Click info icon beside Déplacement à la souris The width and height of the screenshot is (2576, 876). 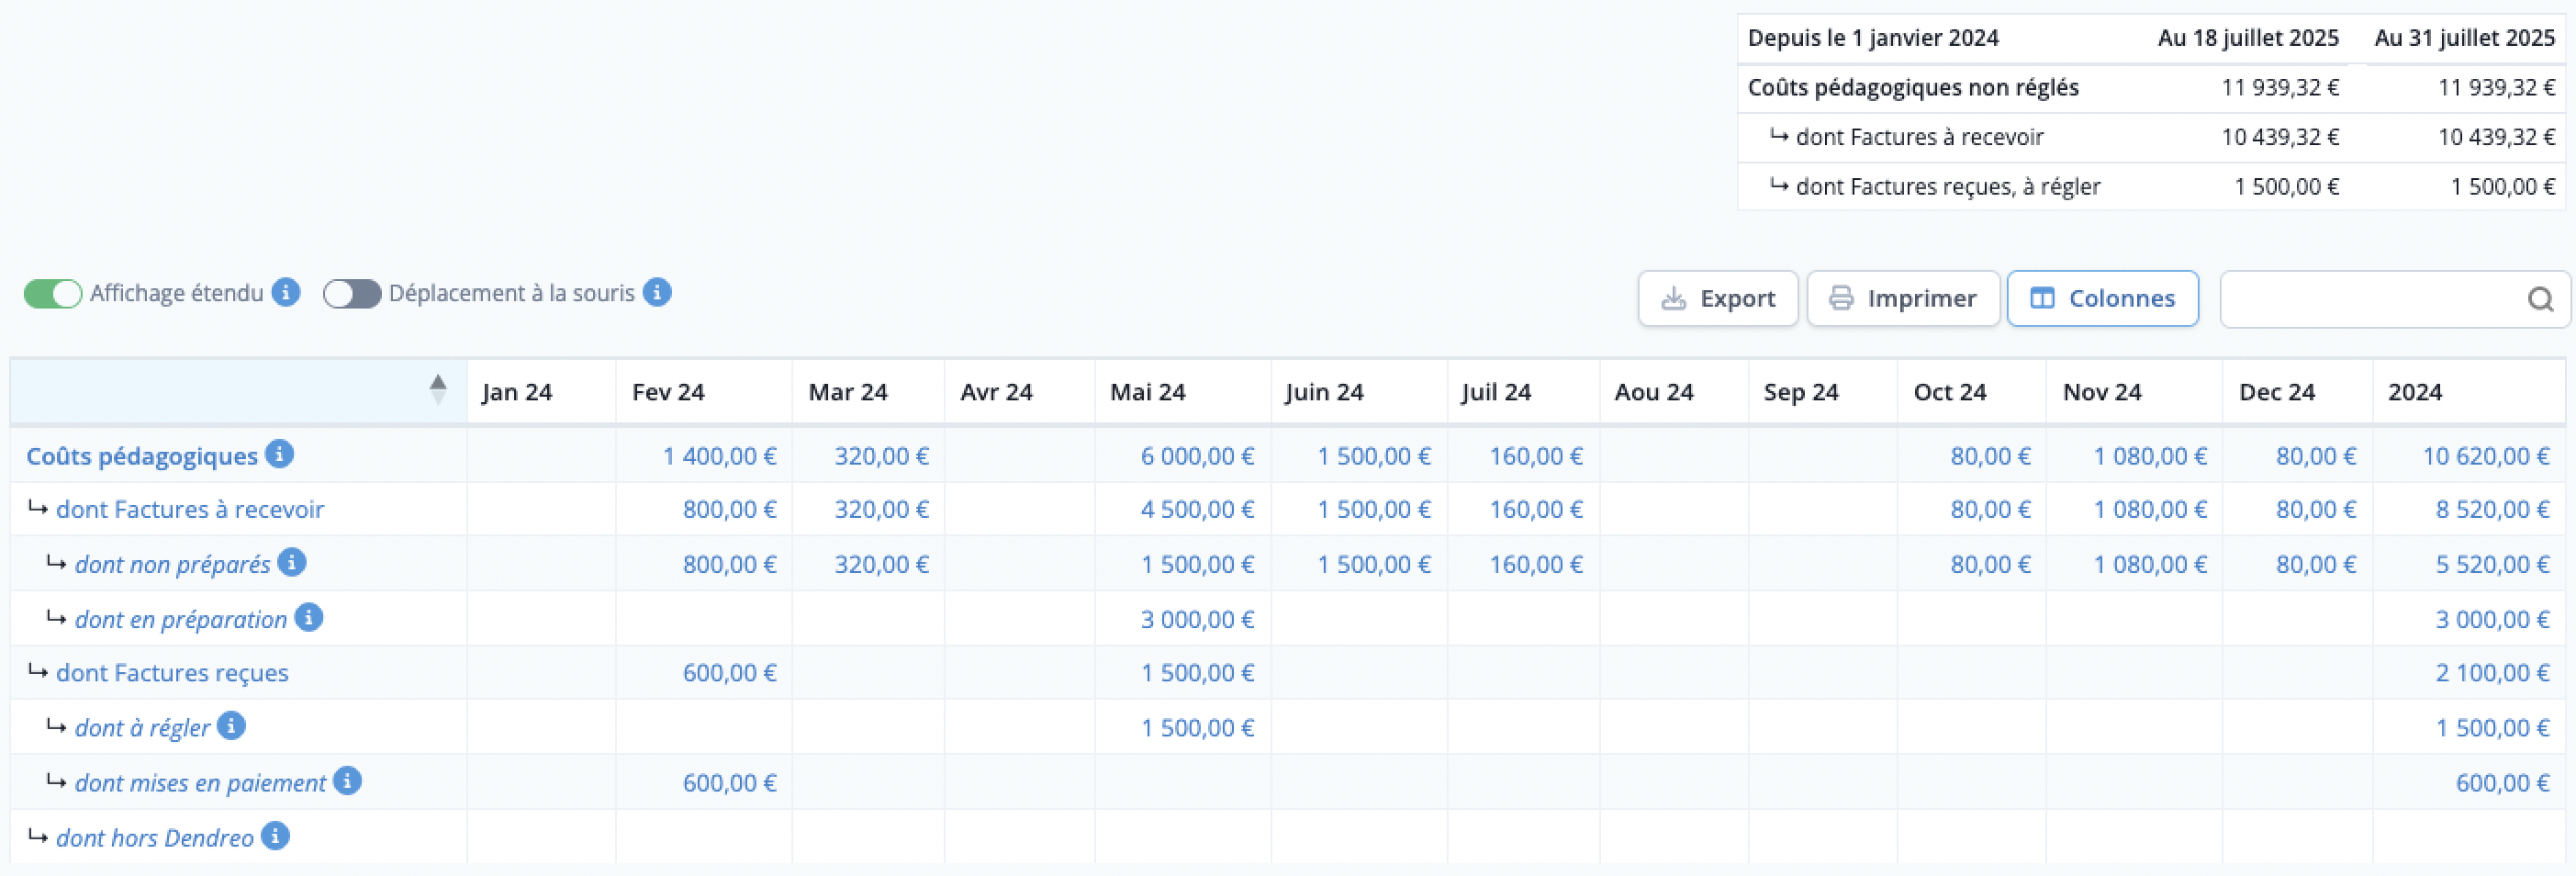pyautogui.click(x=657, y=293)
